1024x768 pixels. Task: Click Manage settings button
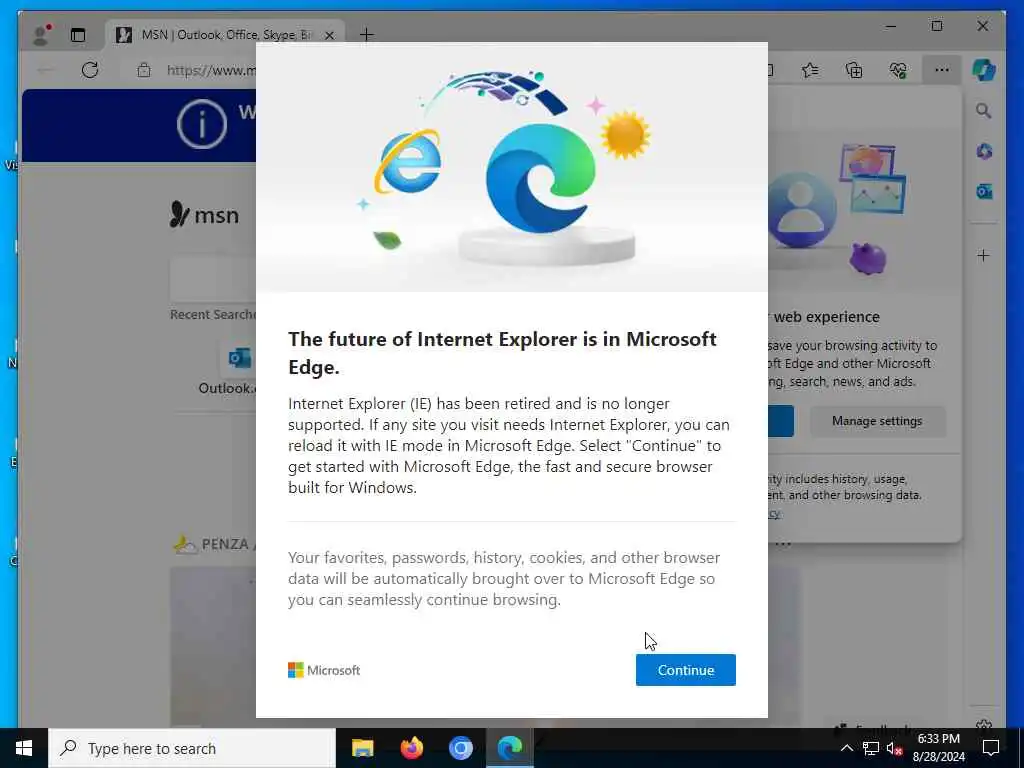tap(877, 421)
